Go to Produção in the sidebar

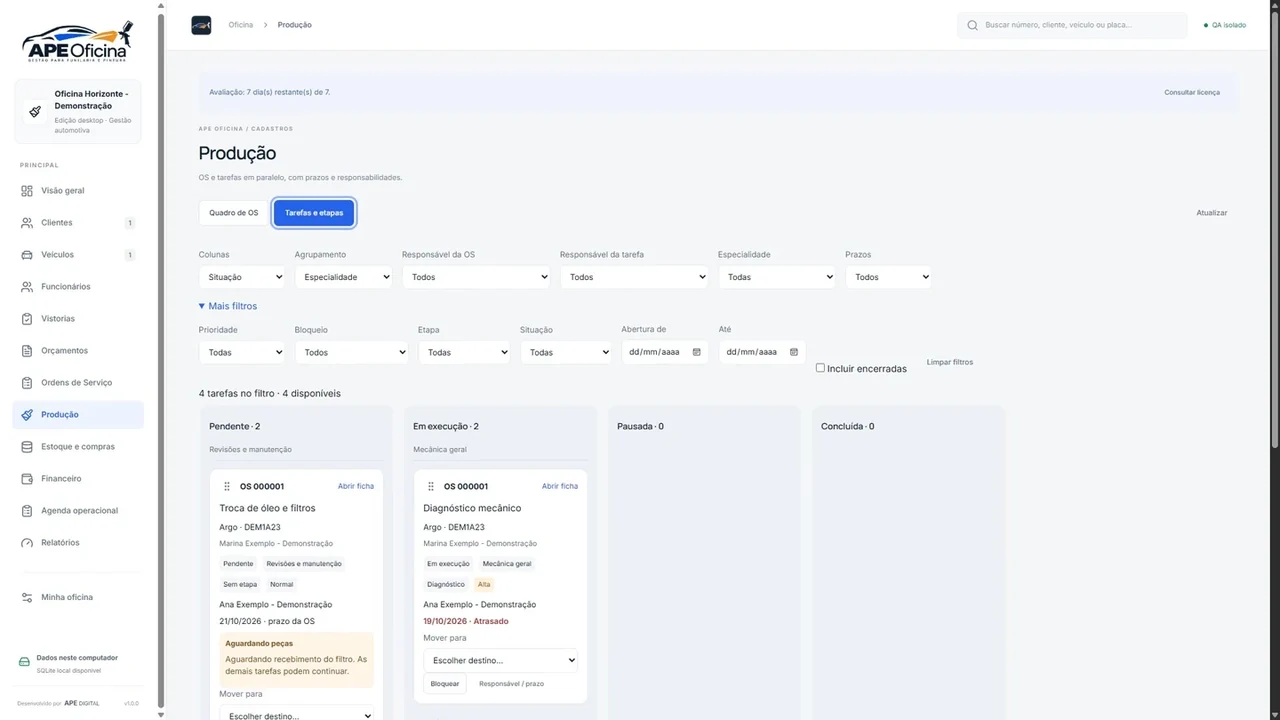pos(78,415)
